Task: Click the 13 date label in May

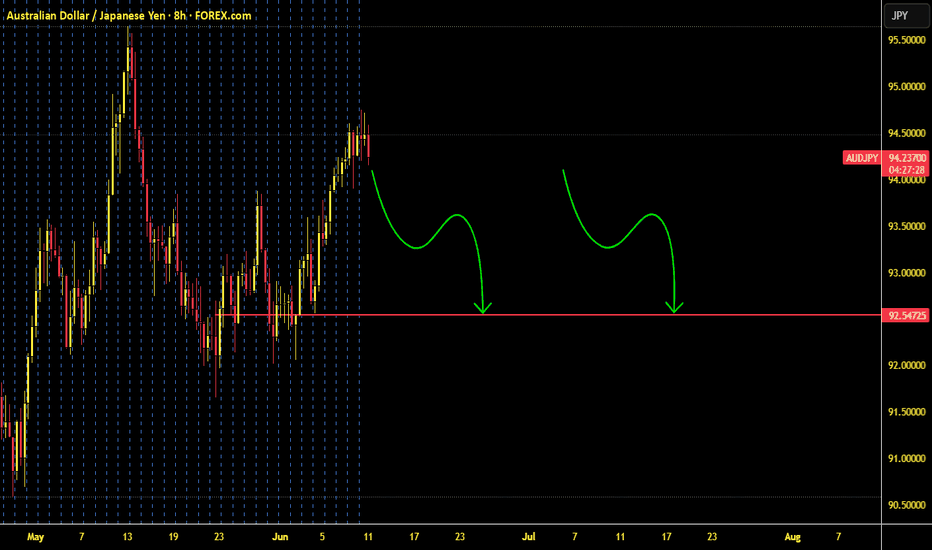Action: [x=127, y=537]
